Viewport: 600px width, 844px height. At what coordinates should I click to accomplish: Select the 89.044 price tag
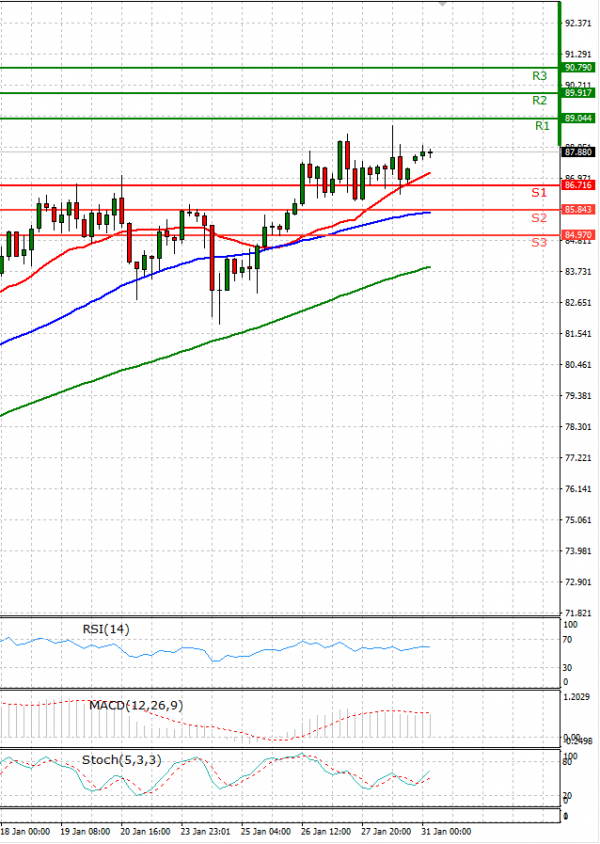point(578,118)
